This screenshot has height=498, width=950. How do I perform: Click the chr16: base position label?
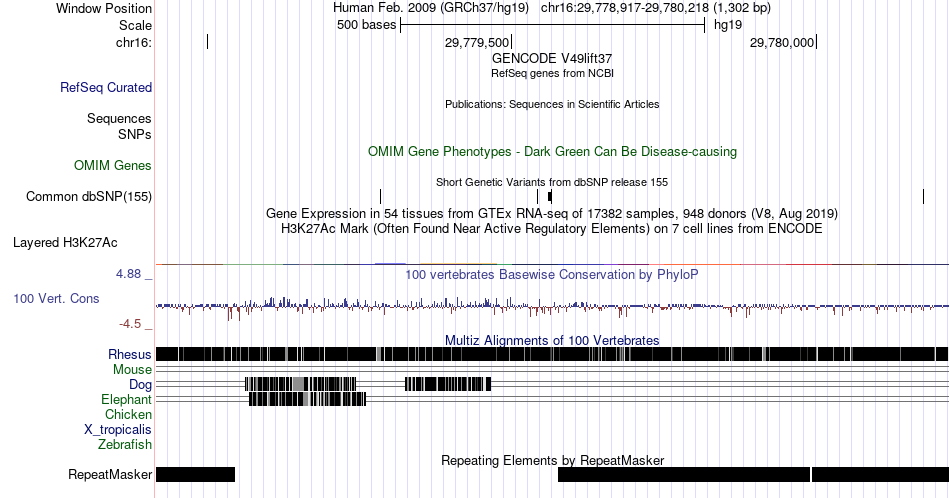tap(134, 42)
